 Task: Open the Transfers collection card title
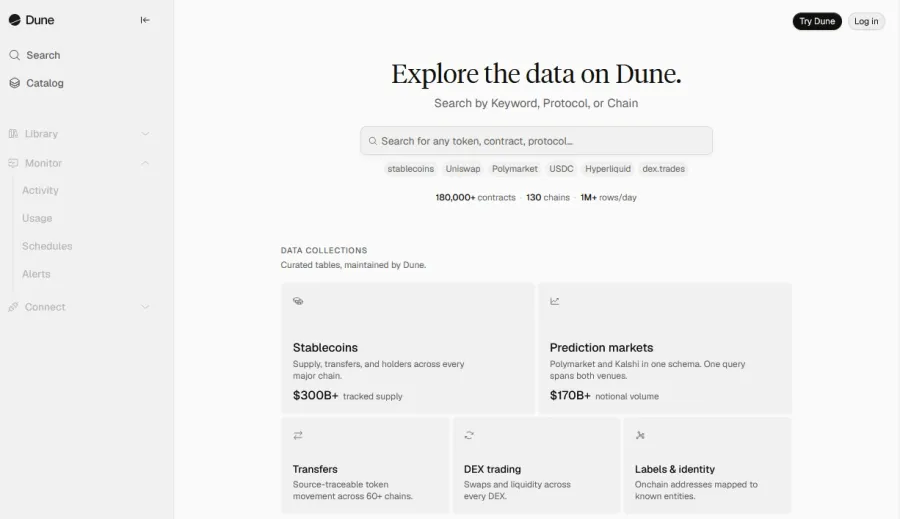click(x=315, y=469)
